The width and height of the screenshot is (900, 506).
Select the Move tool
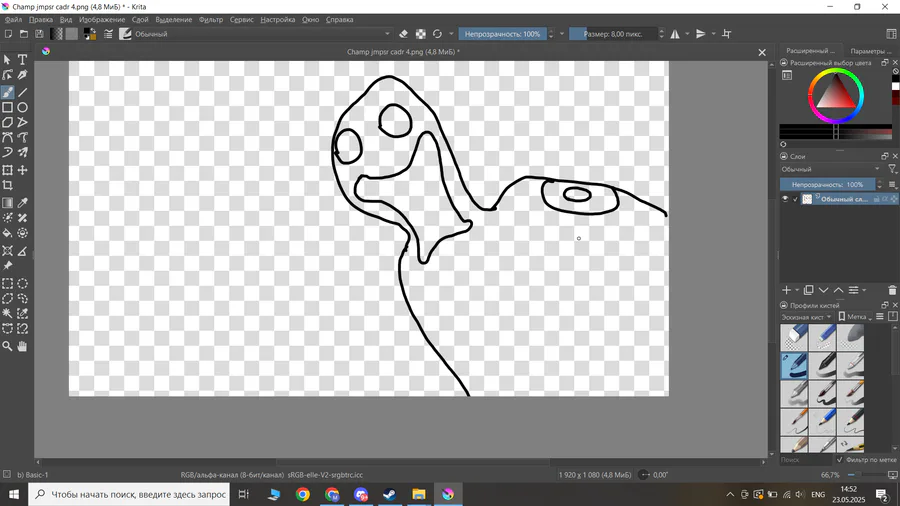[x=22, y=170]
